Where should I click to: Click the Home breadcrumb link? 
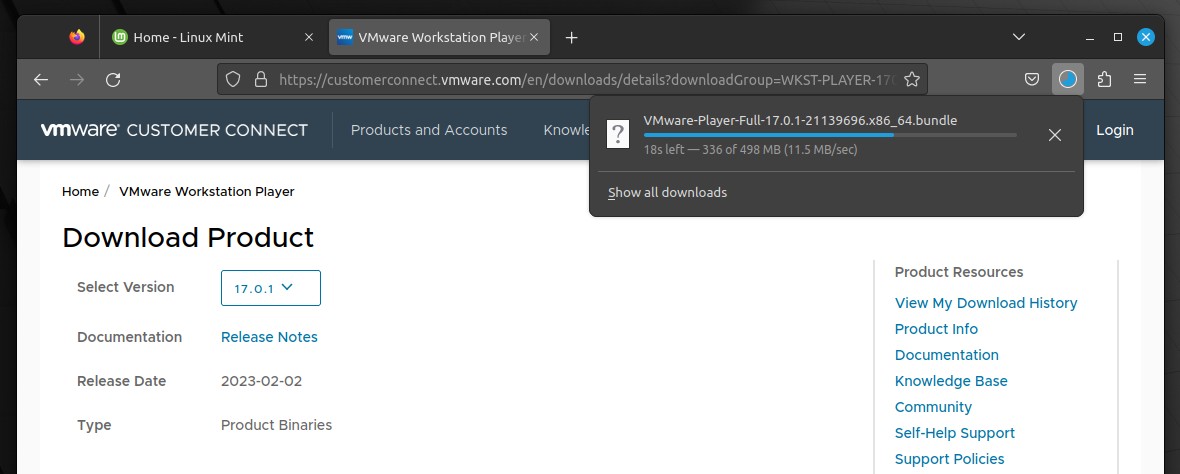pos(81,192)
